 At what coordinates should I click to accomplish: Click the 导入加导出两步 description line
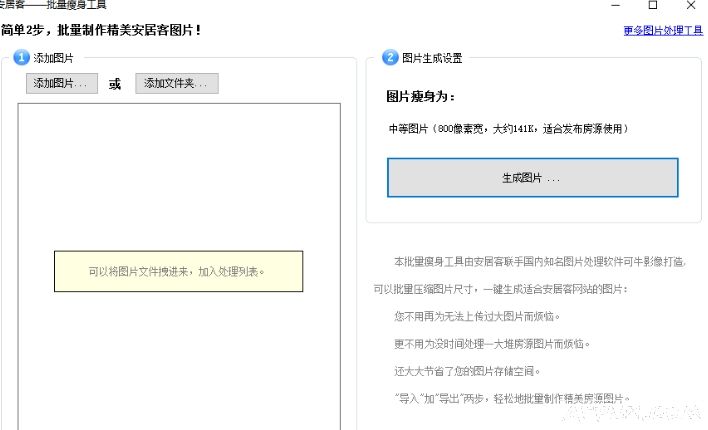click(x=512, y=398)
